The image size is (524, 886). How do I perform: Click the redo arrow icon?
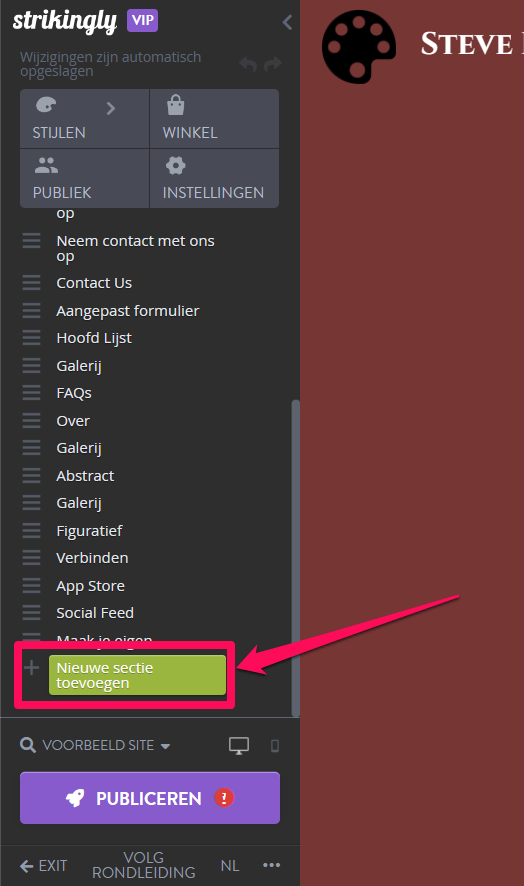pyautogui.click(x=273, y=64)
